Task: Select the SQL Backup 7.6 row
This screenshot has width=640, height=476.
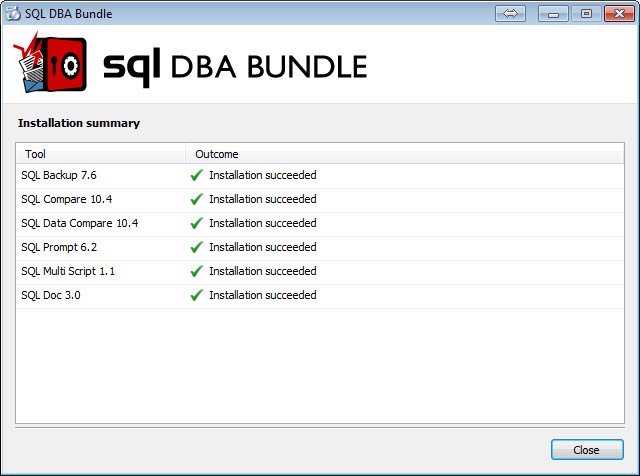Action: tap(320, 176)
